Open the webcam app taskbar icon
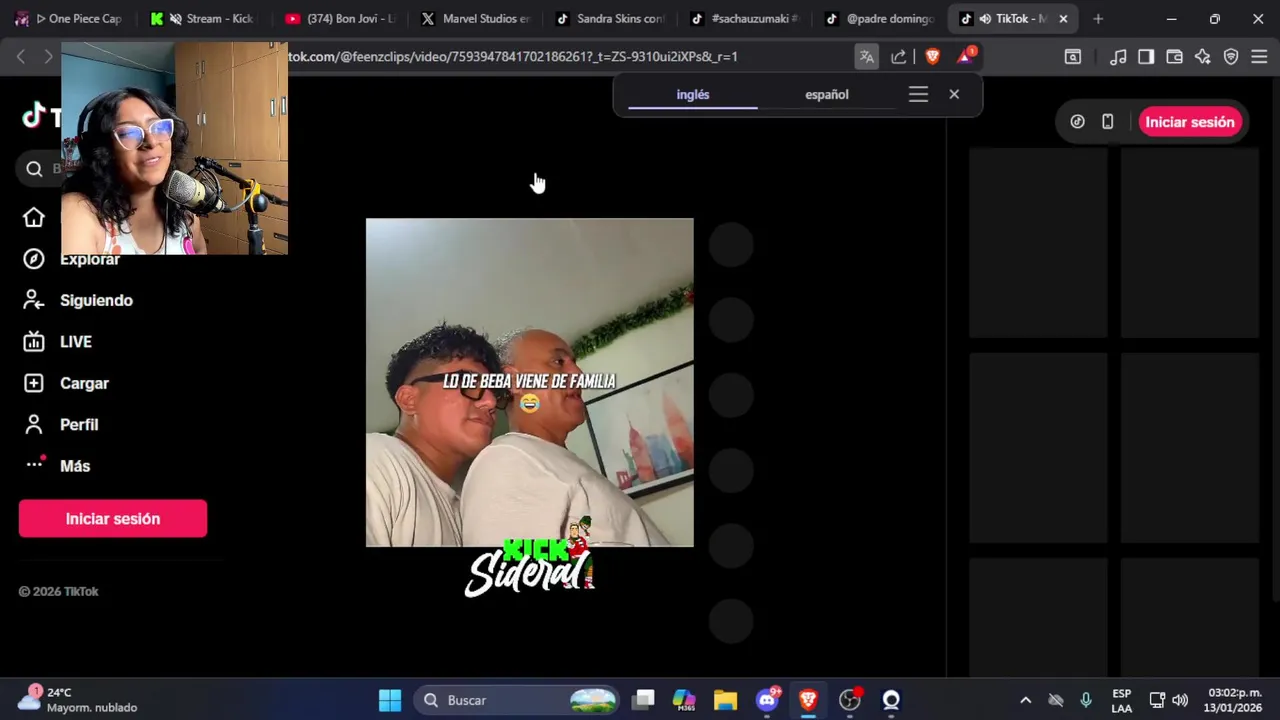 [891, 700]
